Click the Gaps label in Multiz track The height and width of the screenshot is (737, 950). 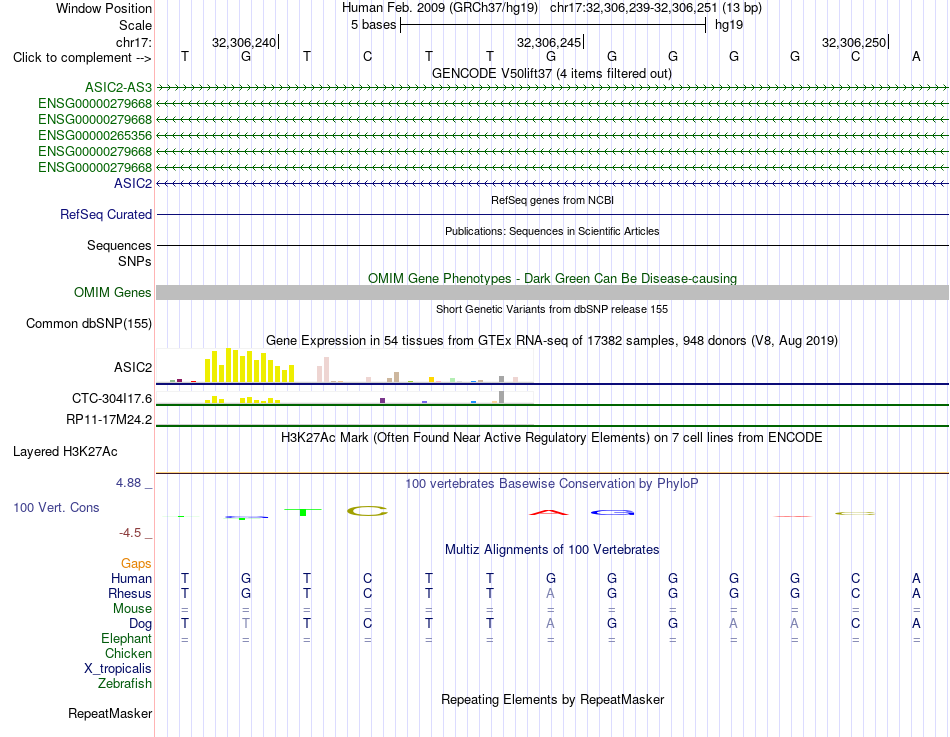pyautogui.click(x=136, y=564)
